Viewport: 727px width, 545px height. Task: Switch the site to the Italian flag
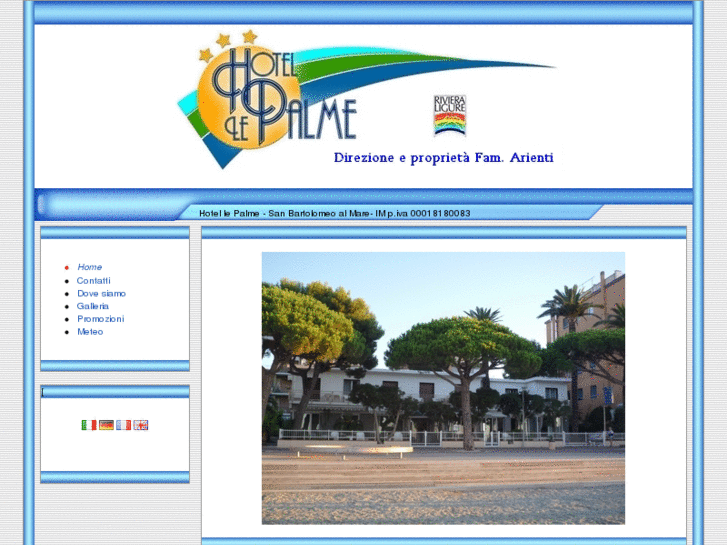[89, 425]
